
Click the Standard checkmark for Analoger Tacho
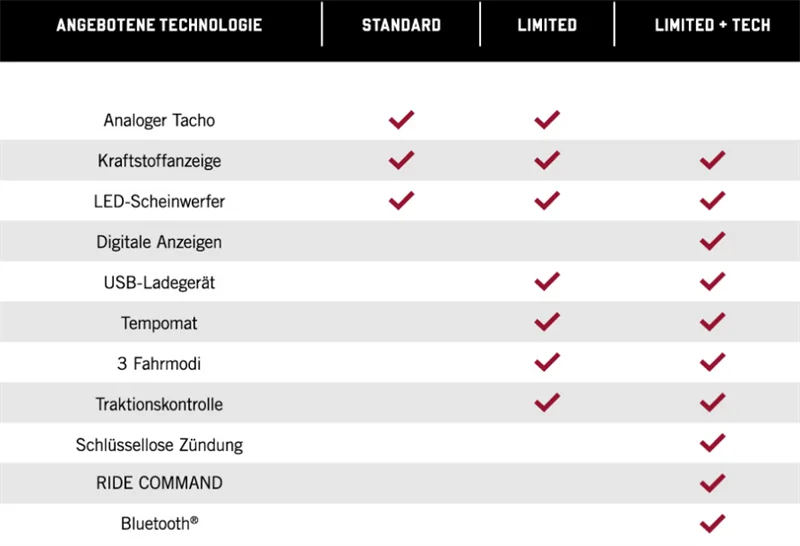pos(401,120)
